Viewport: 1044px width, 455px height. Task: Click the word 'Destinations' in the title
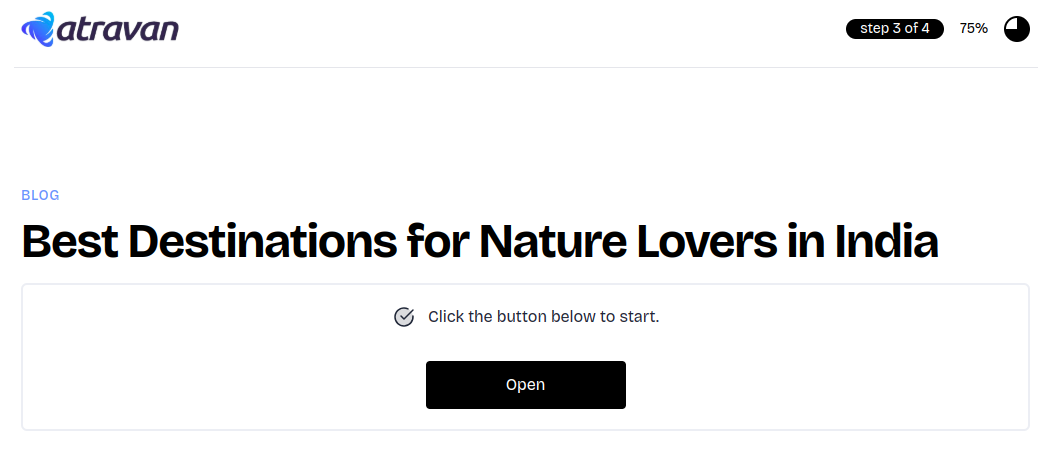tap(264, 240)
